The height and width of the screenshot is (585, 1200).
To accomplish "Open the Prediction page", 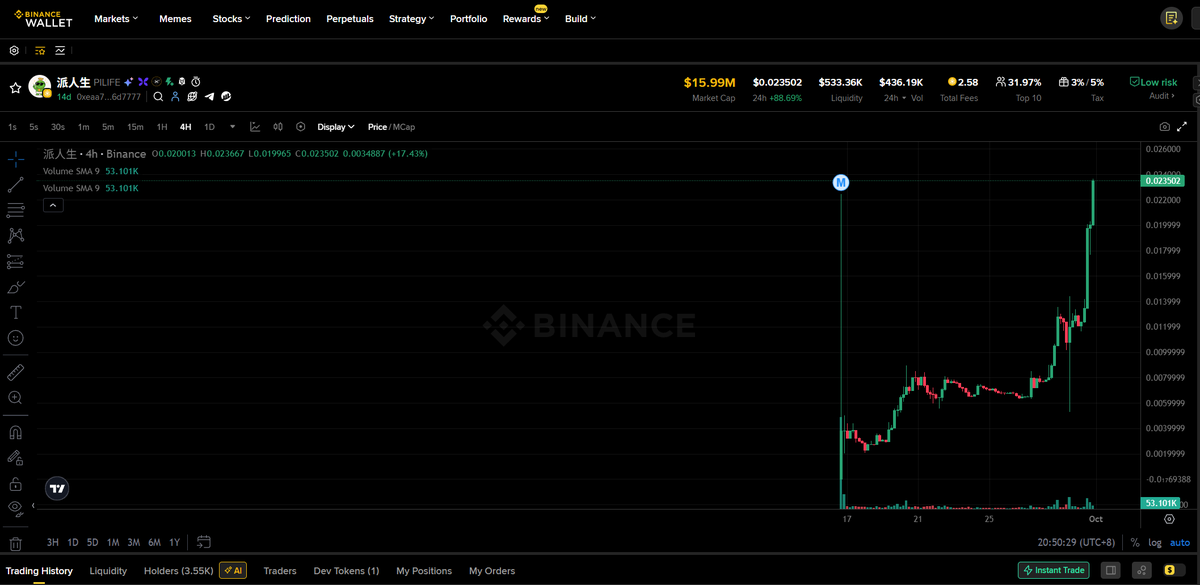I will pyautogui.click(x=288, y=18).
